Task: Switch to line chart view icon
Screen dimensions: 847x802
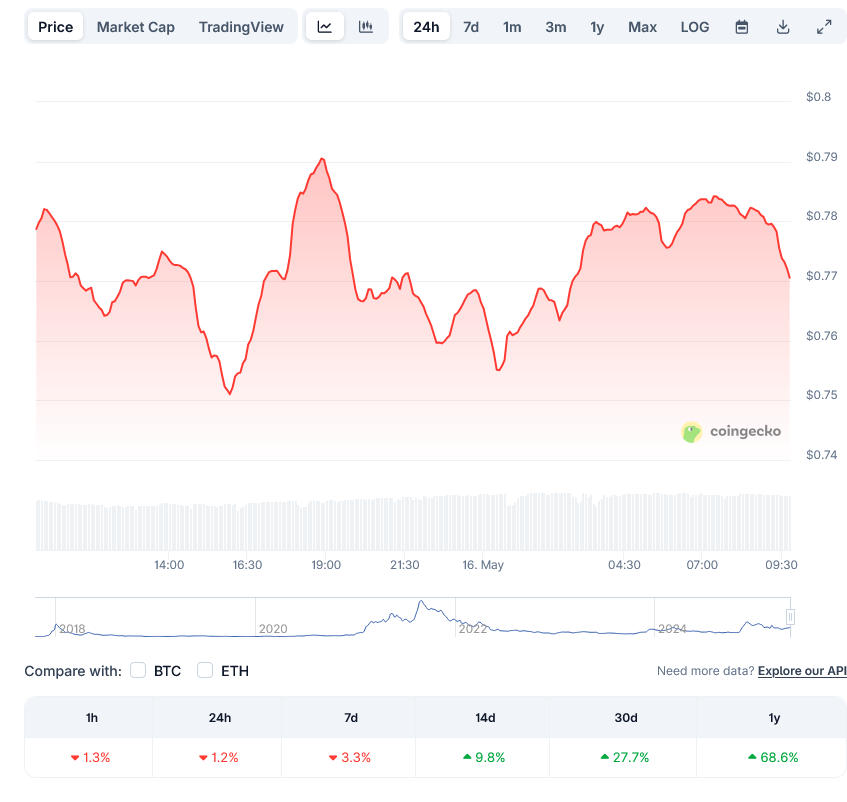Action: (x=324, y=27)
